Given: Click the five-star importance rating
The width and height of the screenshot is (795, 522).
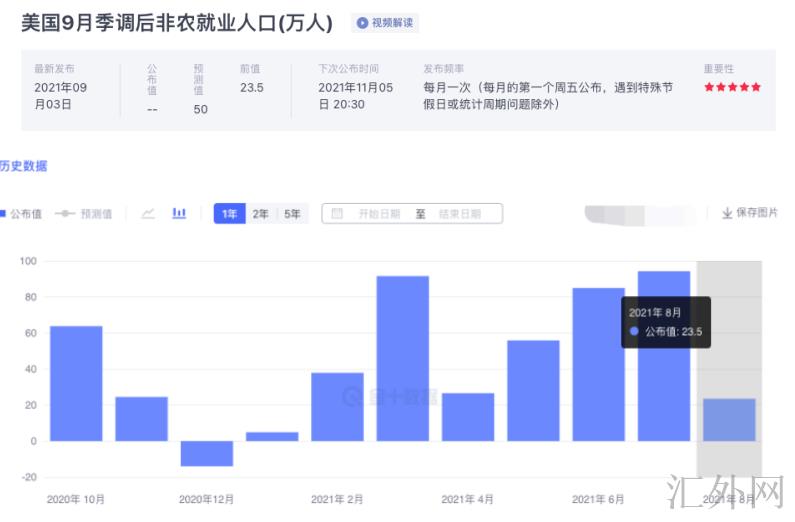Looking at the screenshot, I should click(732, 87).
